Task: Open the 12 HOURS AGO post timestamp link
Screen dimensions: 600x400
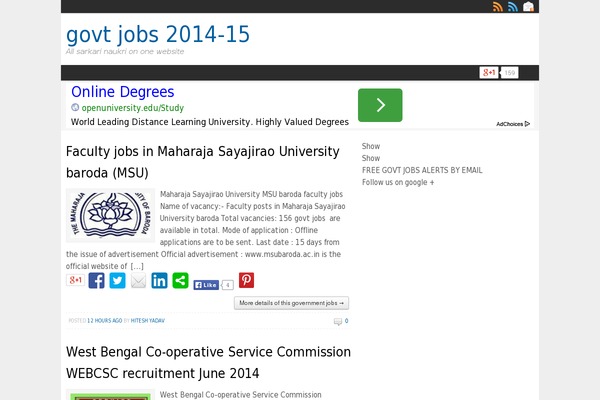Action: [104, 321]
